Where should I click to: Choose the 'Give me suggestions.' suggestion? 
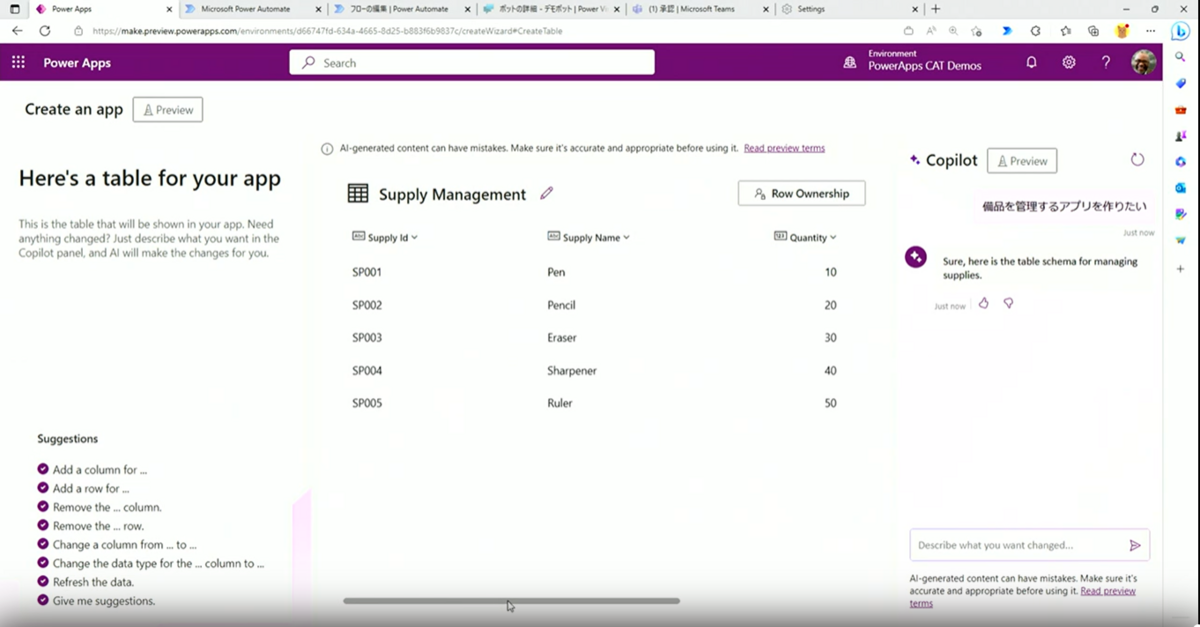click(104, 601)
